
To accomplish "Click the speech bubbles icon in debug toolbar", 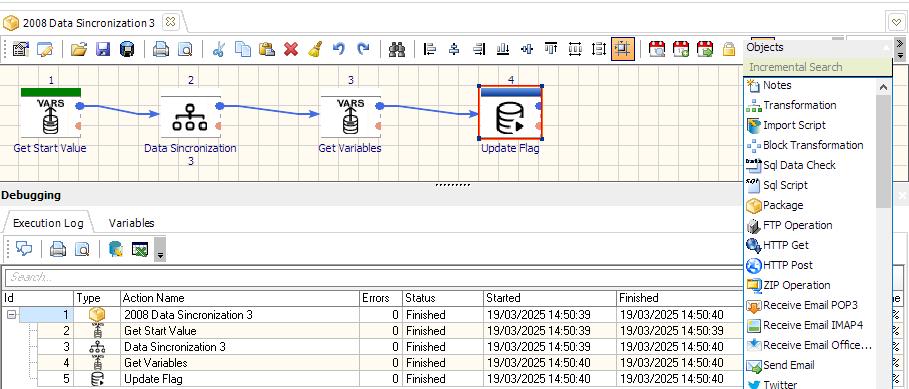I will coord(24,249).
